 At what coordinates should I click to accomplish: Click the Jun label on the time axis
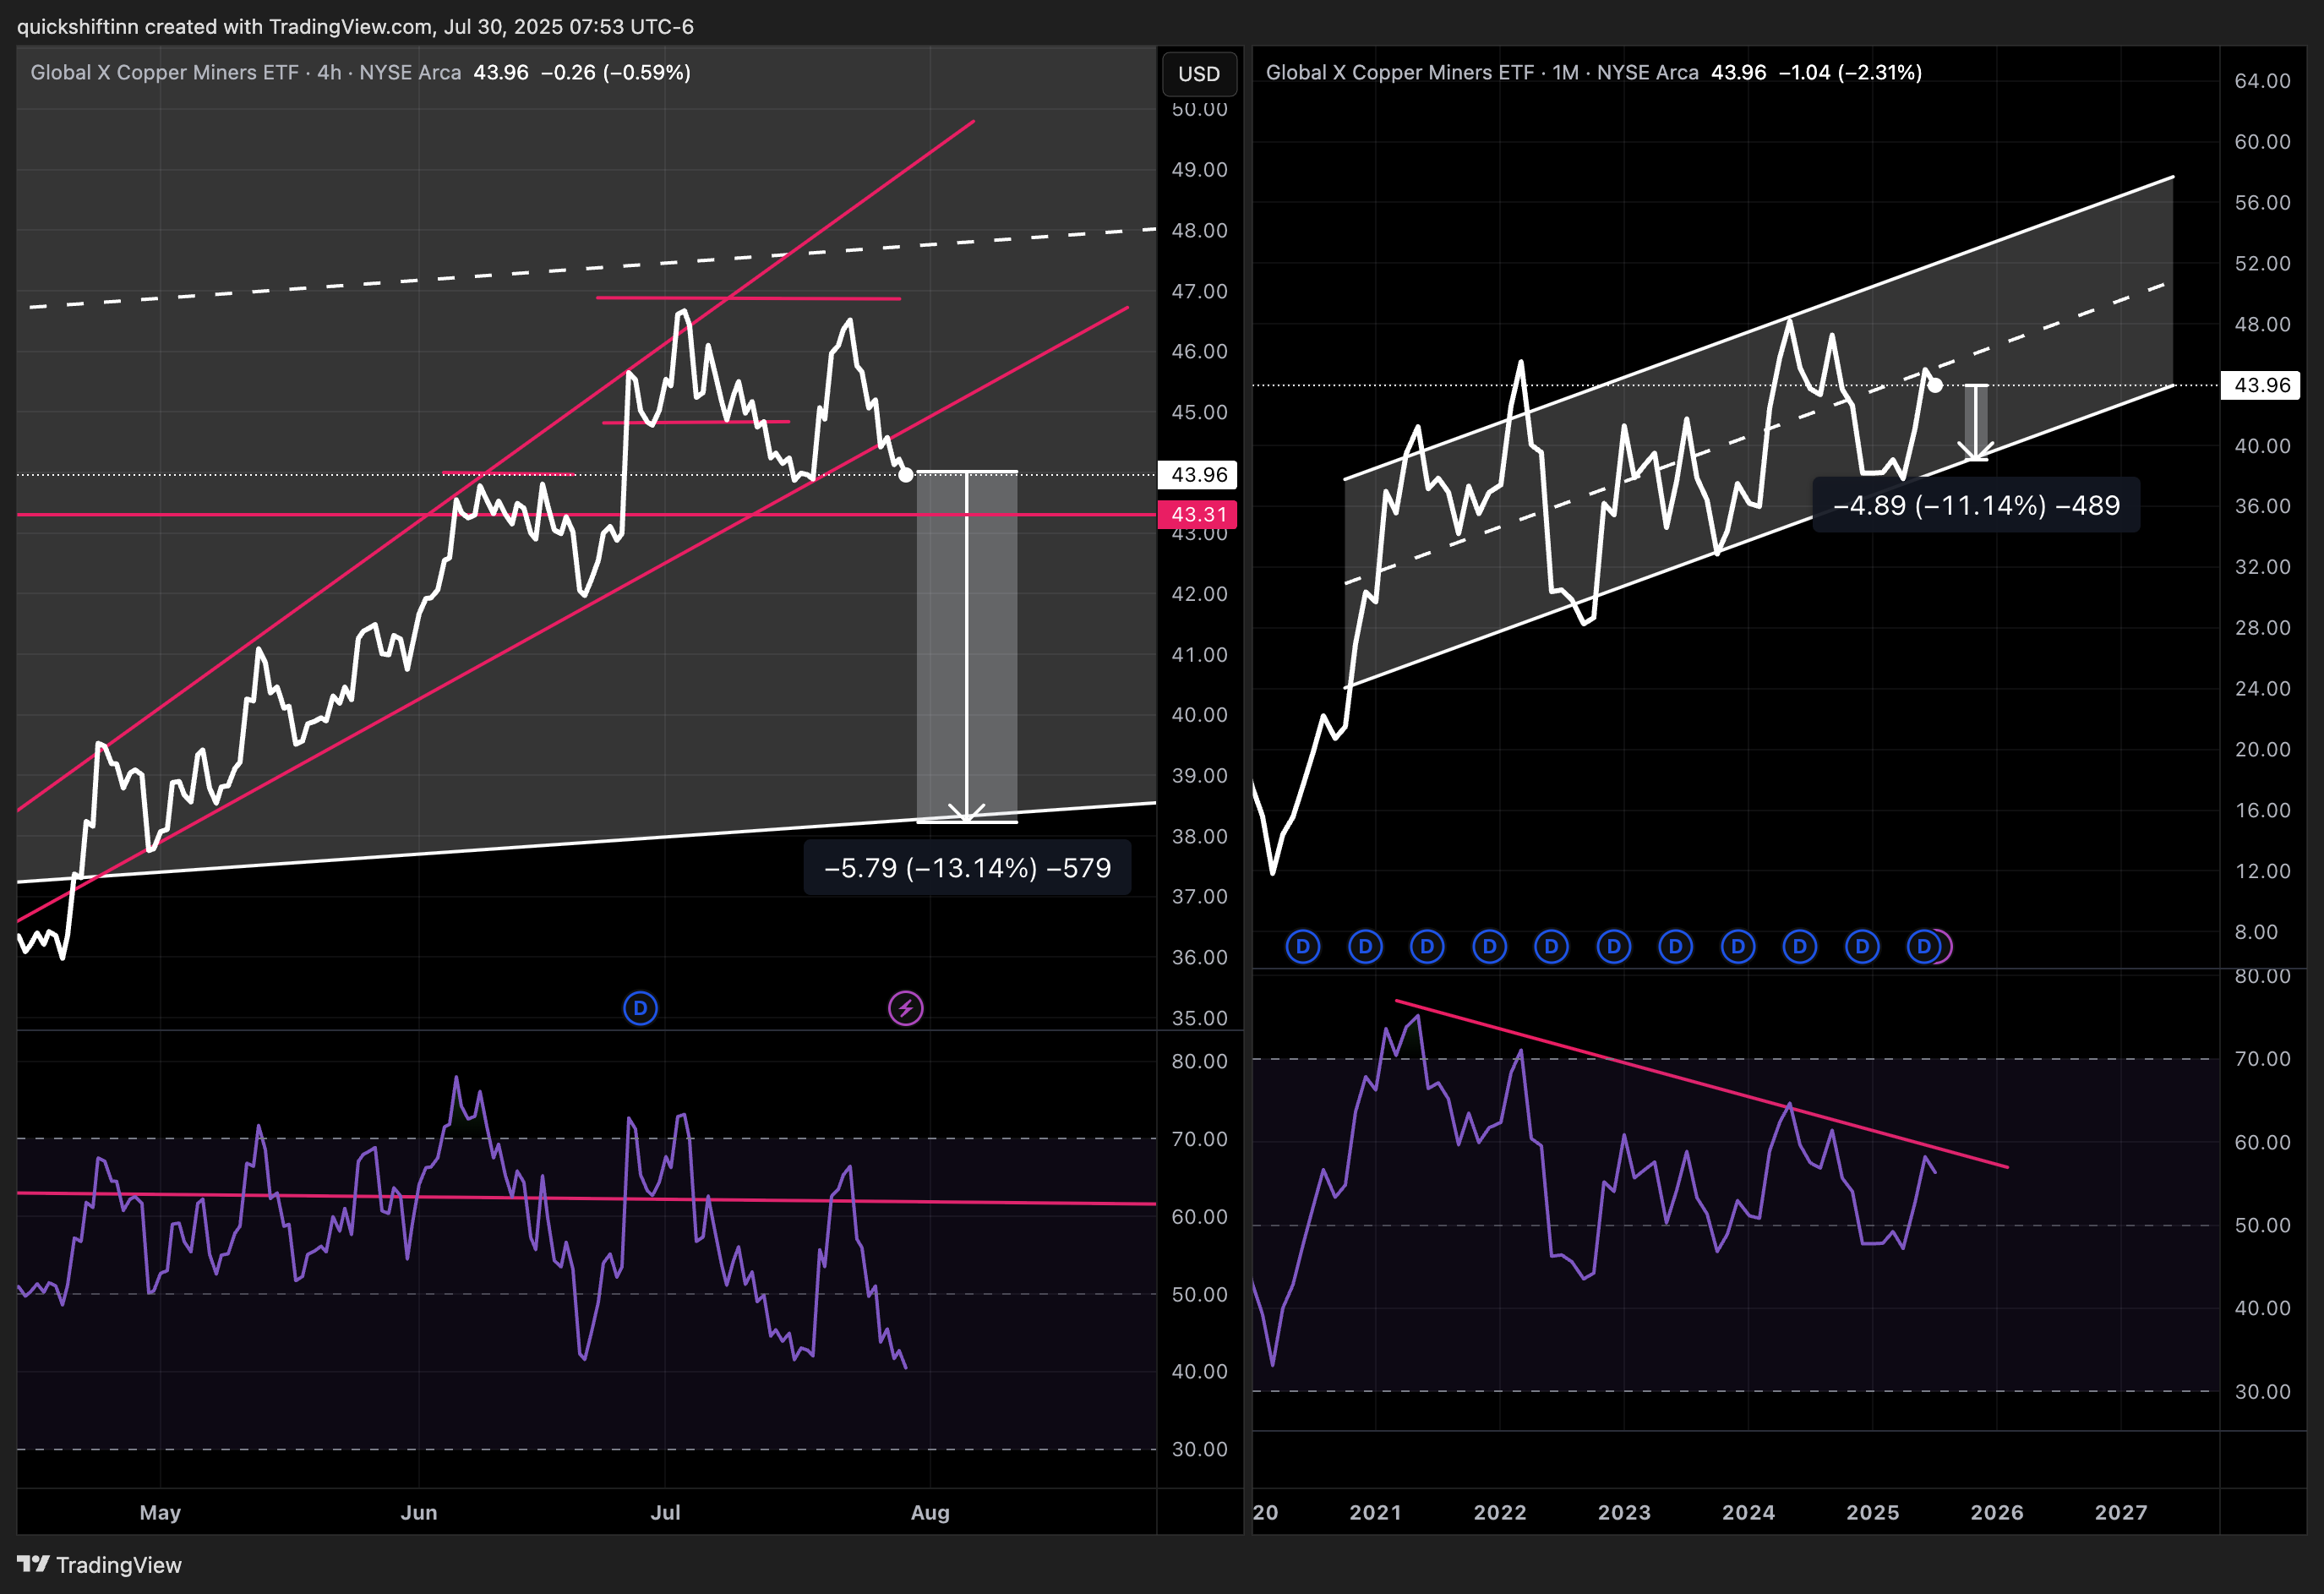coord(419,1512)
